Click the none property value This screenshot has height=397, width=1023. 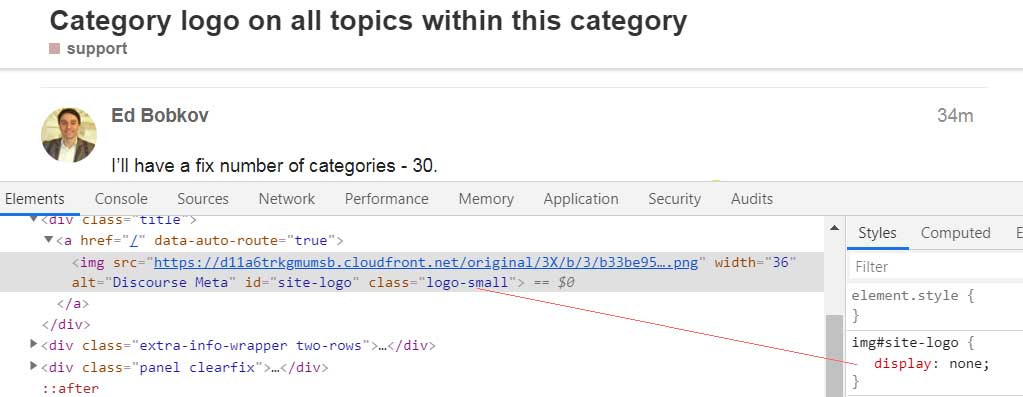click(966, 364)
